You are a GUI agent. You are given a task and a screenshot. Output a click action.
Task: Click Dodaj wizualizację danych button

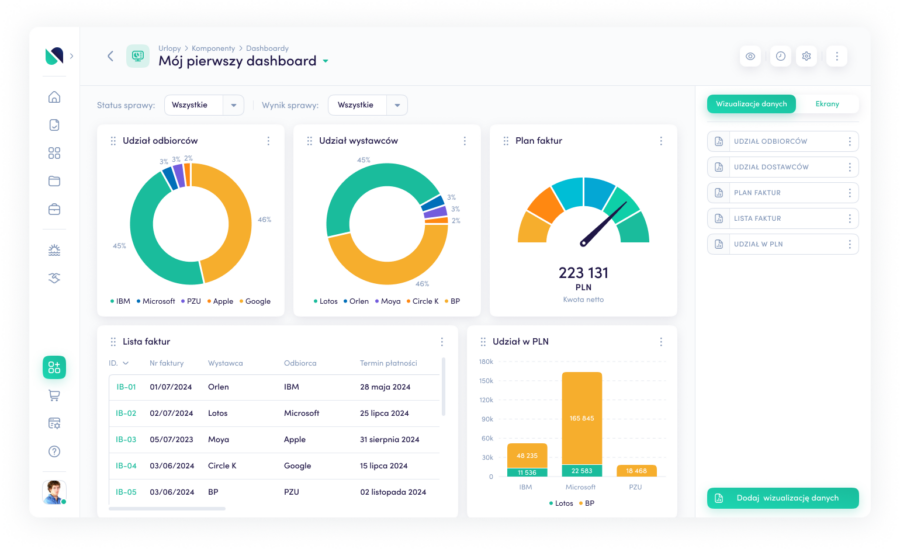[x=783, y=498]
